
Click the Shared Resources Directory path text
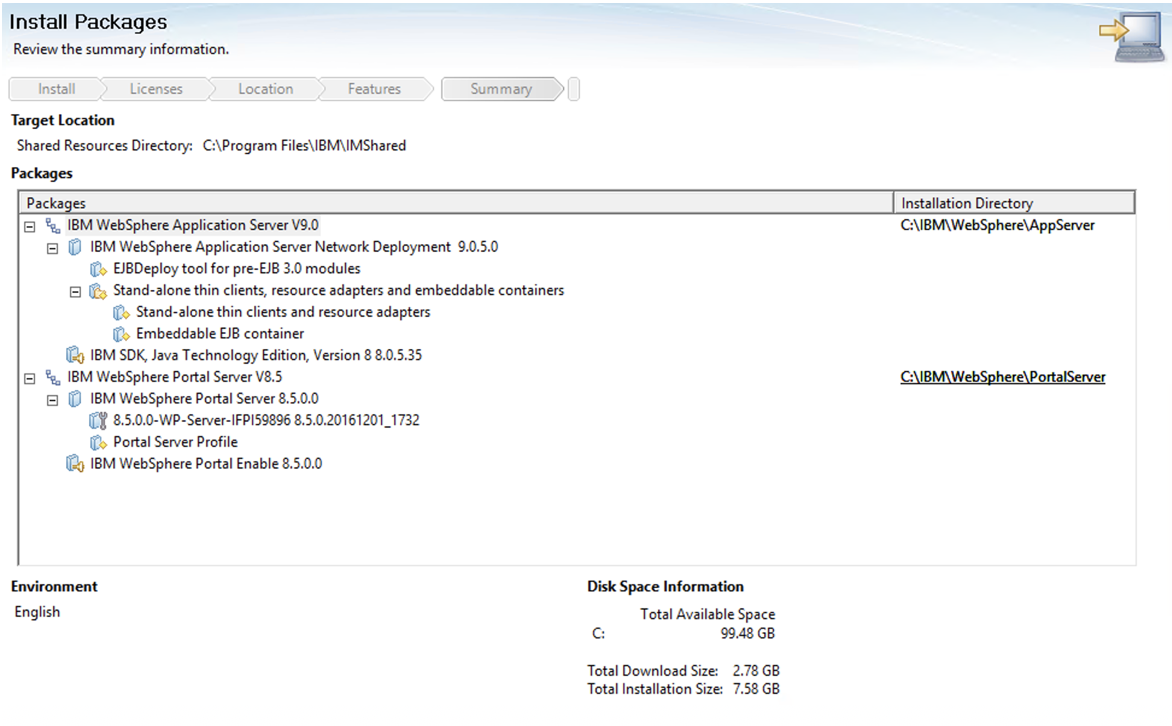pos(304,146)
